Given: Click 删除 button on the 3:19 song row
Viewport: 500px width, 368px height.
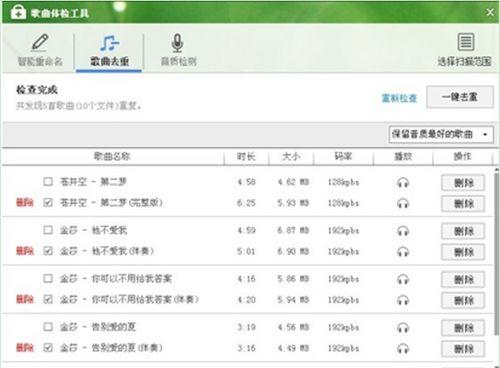Looking at the screenshot, I should point(463,328).
